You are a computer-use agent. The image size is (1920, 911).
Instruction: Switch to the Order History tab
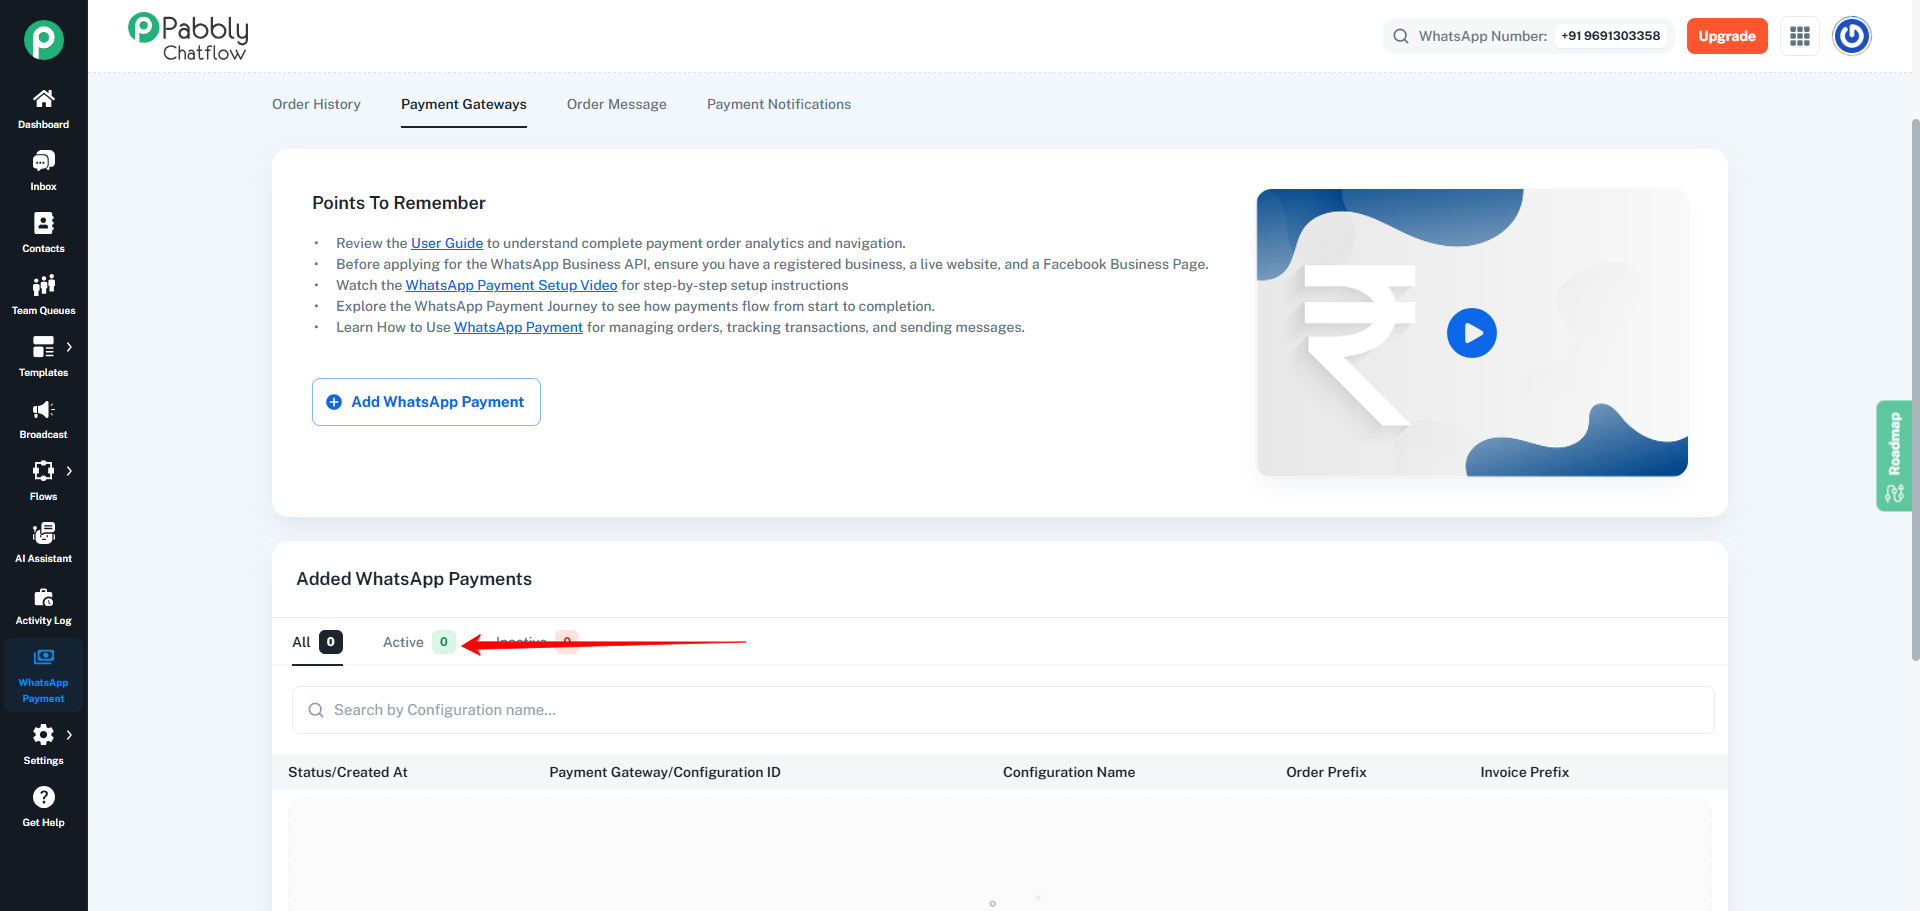[x=316, y=104]
